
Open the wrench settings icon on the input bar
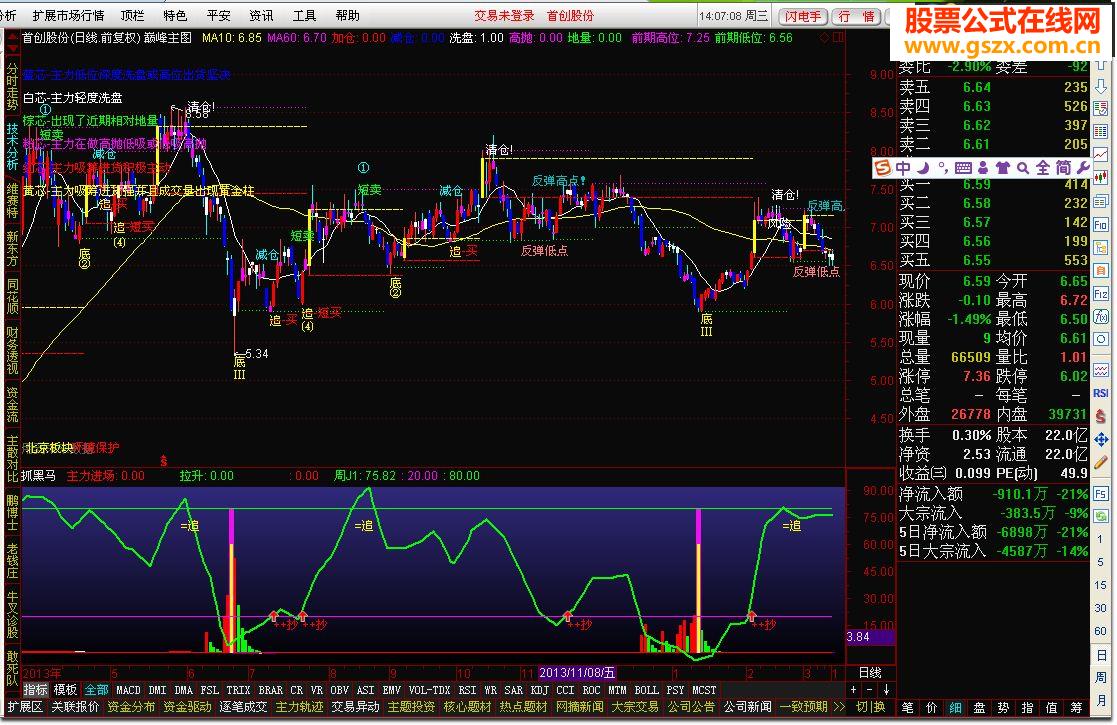pyautogui.click(x=1083, y=167)
